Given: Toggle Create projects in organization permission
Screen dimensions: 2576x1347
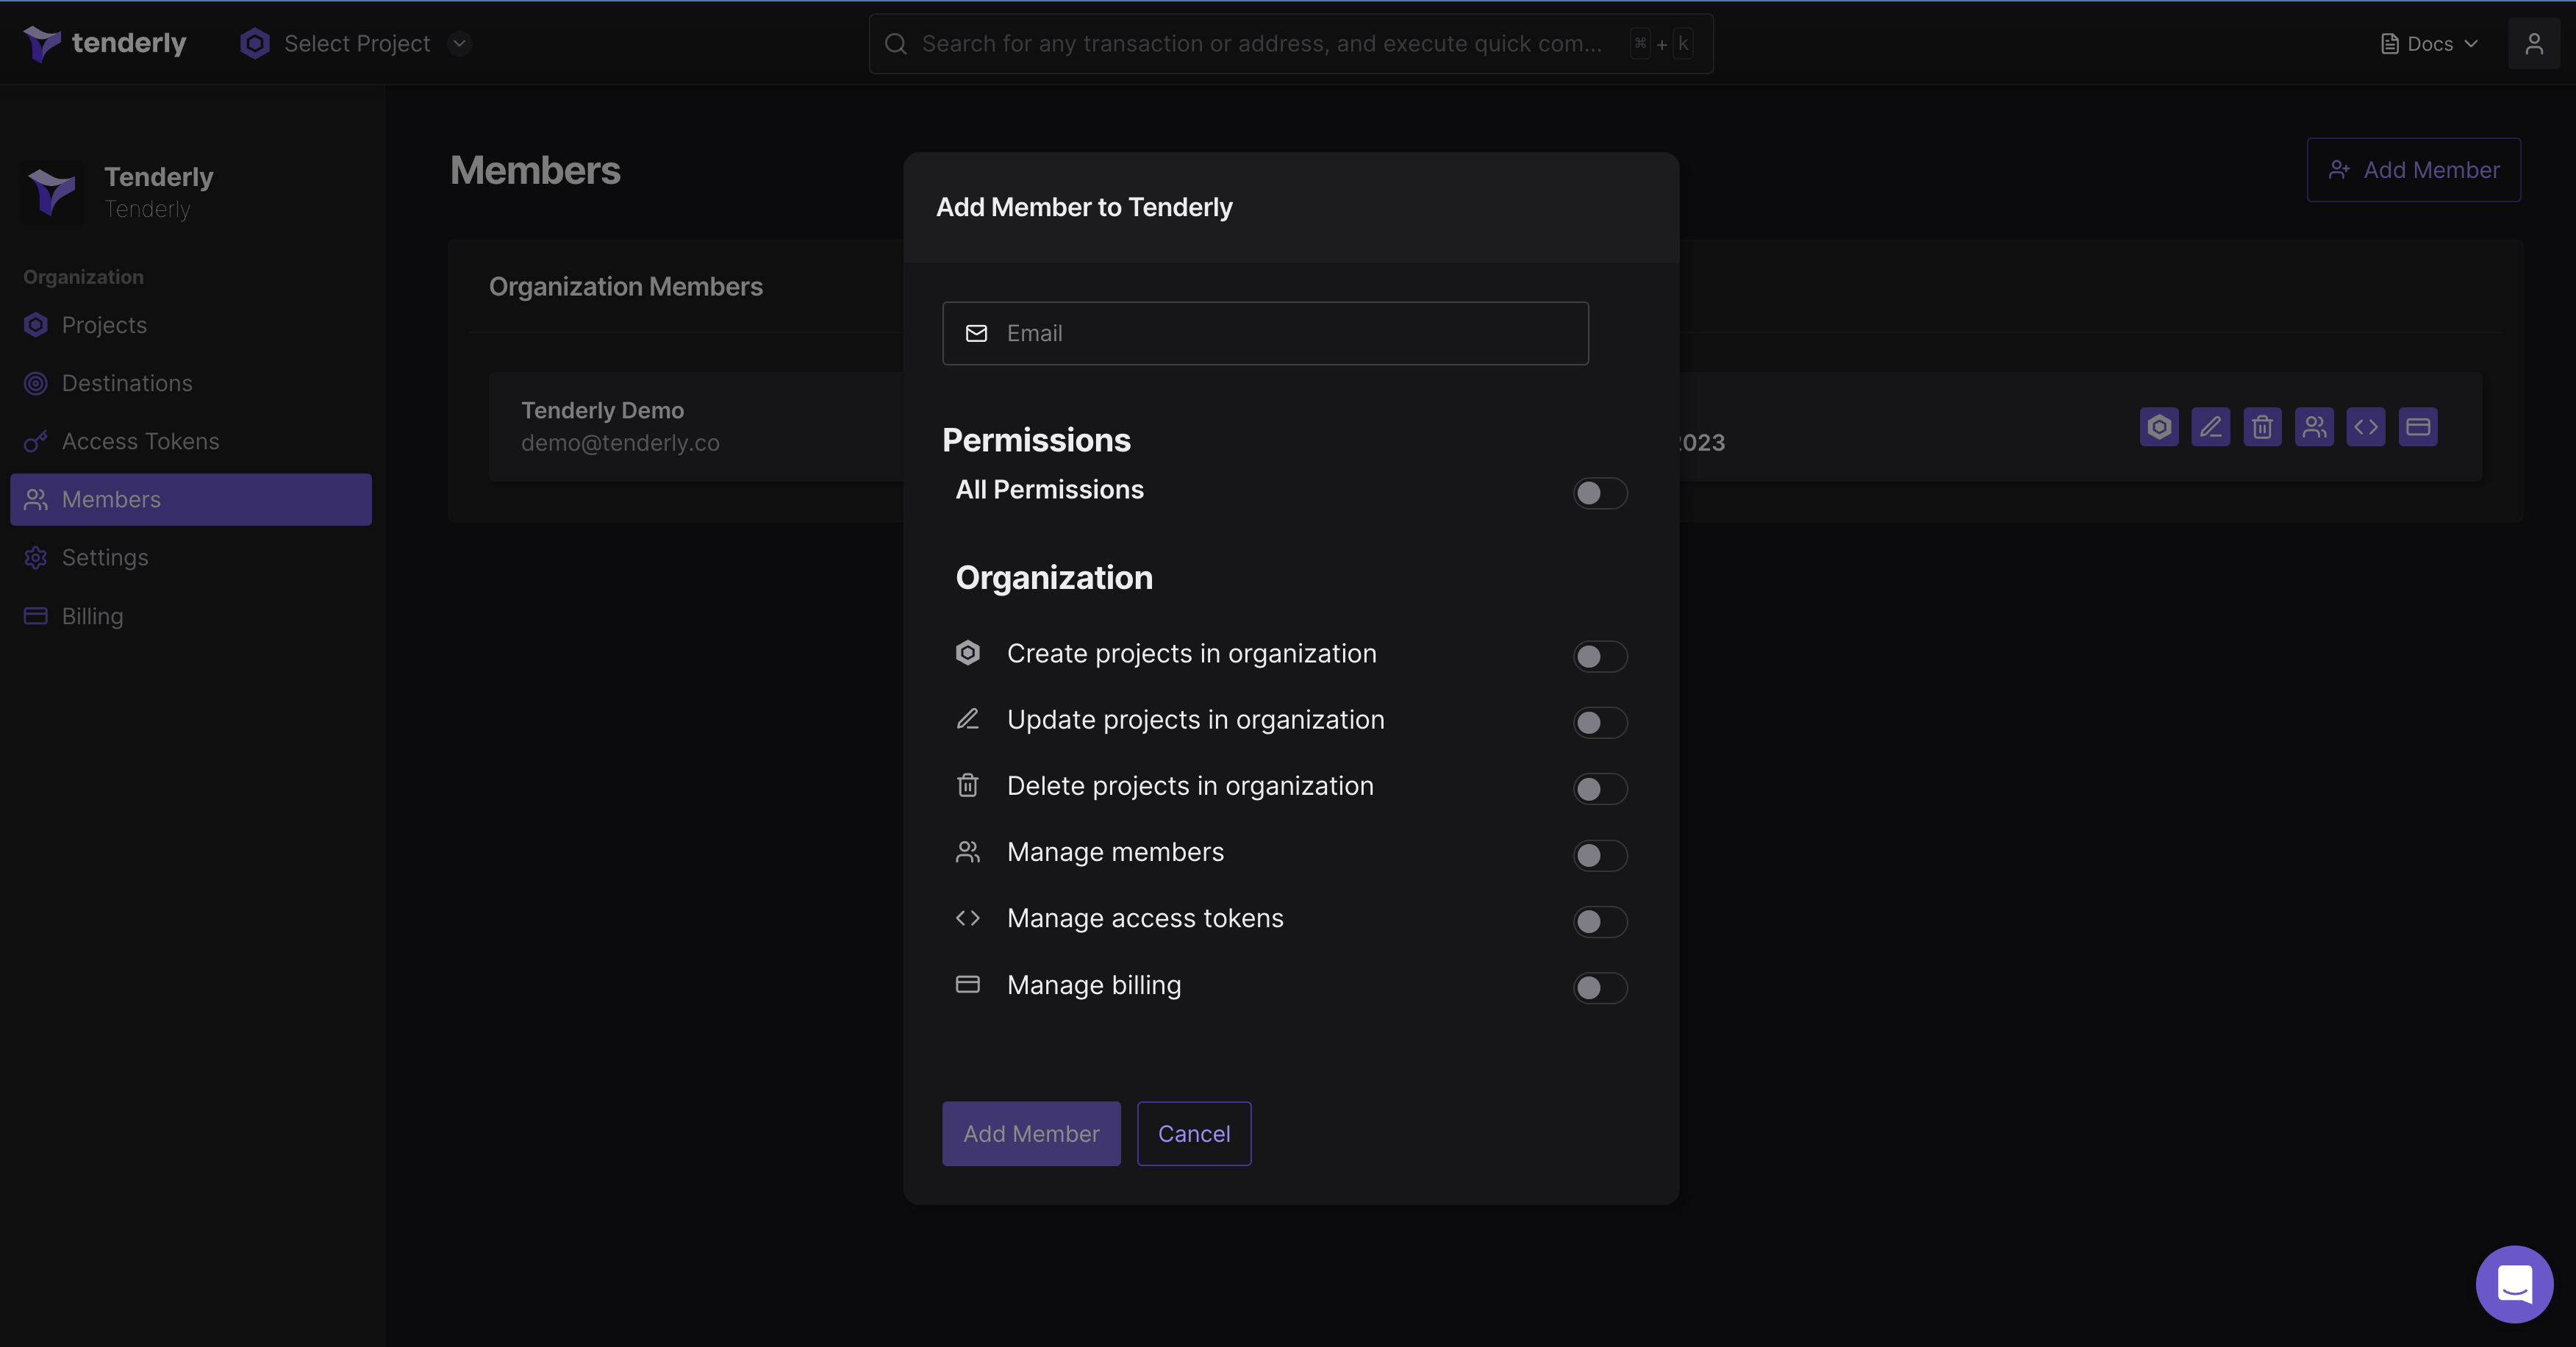Looking at the screenshot, I should (x=1600, y=656).
